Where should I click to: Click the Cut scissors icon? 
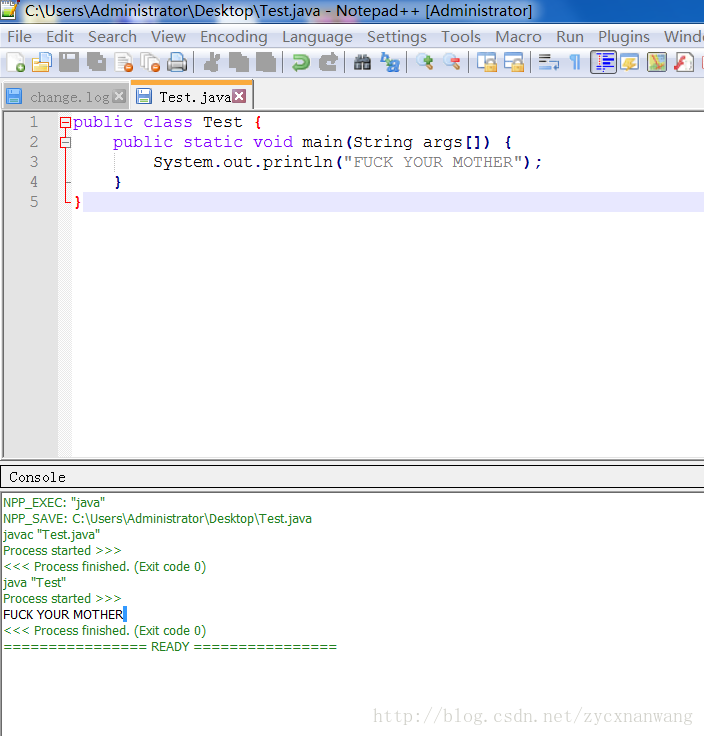(x=212, y=62)
